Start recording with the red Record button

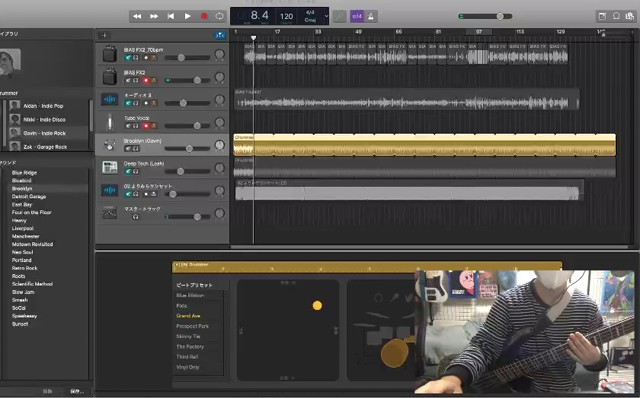[x=204, y=16]
